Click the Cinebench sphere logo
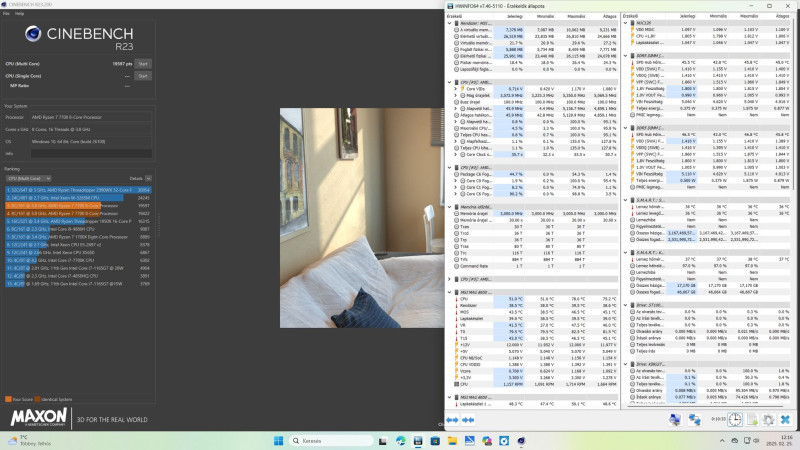800x450 pixels. tap(33, 34)
